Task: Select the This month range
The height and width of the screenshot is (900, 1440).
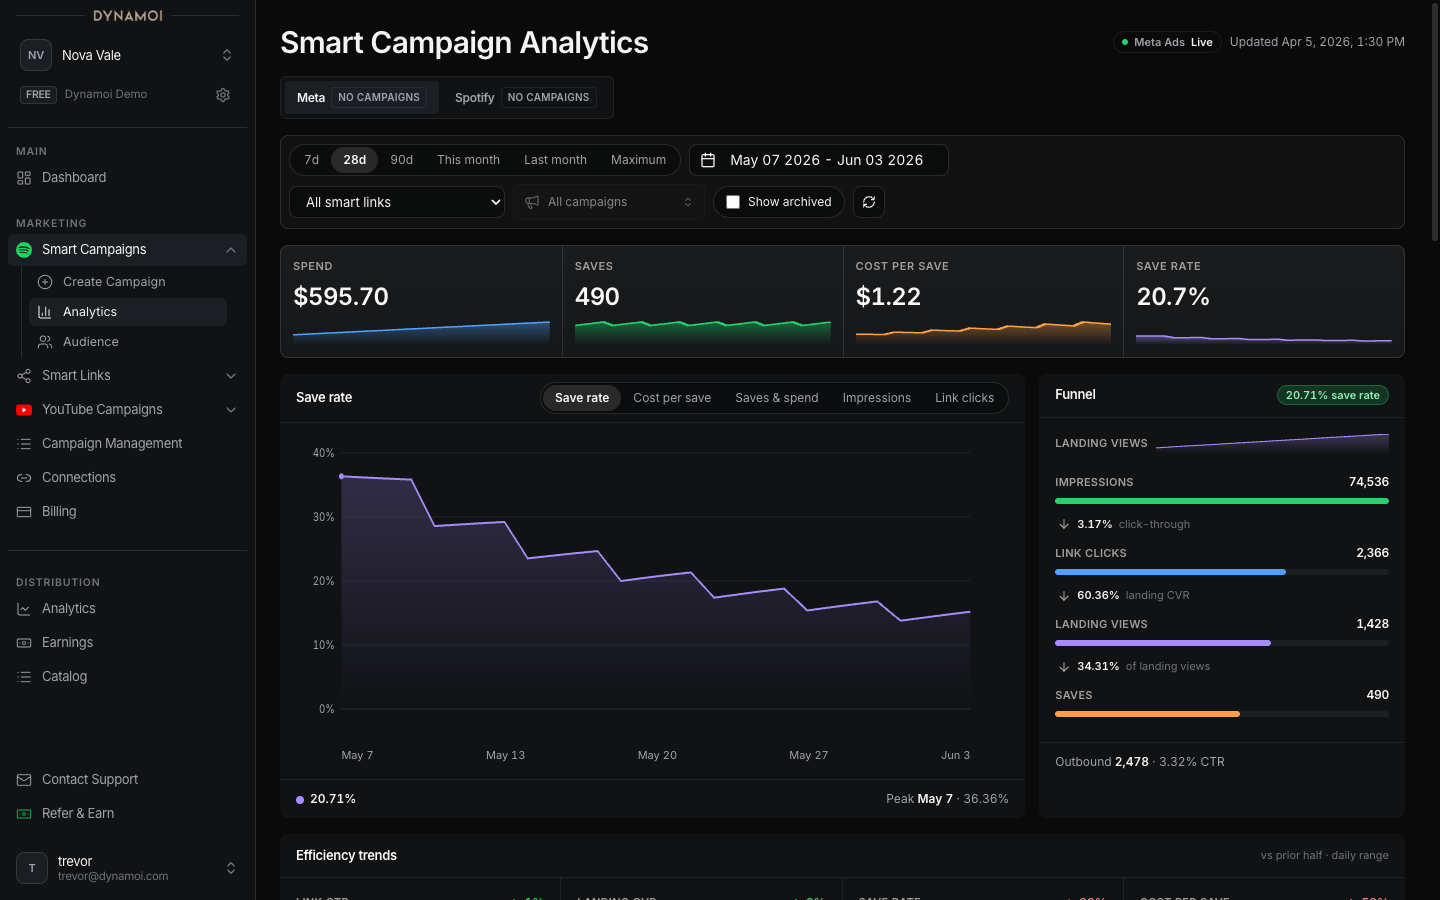Action: pos(468,160)
